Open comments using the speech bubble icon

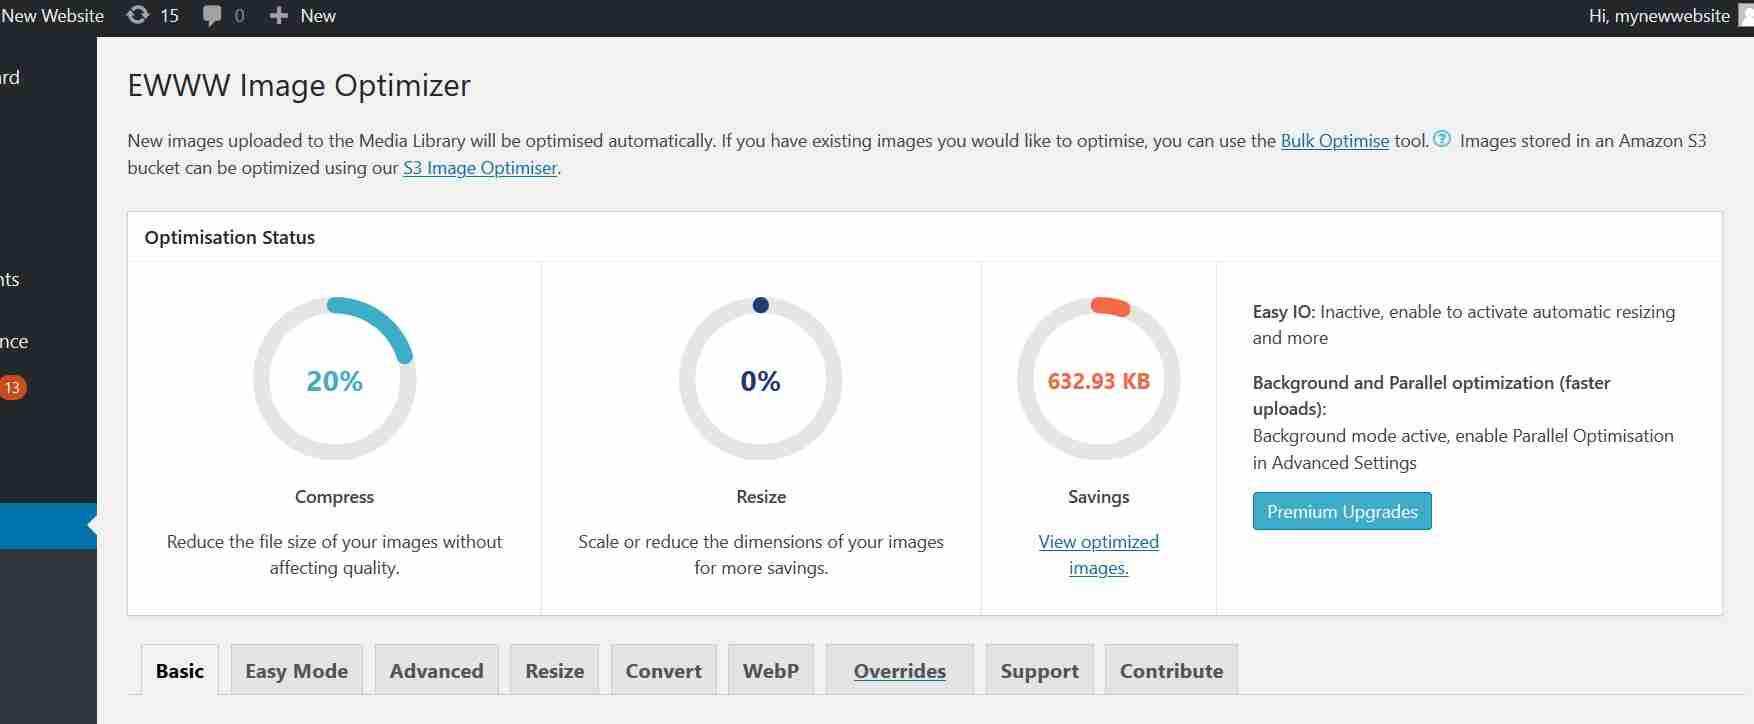213,15
